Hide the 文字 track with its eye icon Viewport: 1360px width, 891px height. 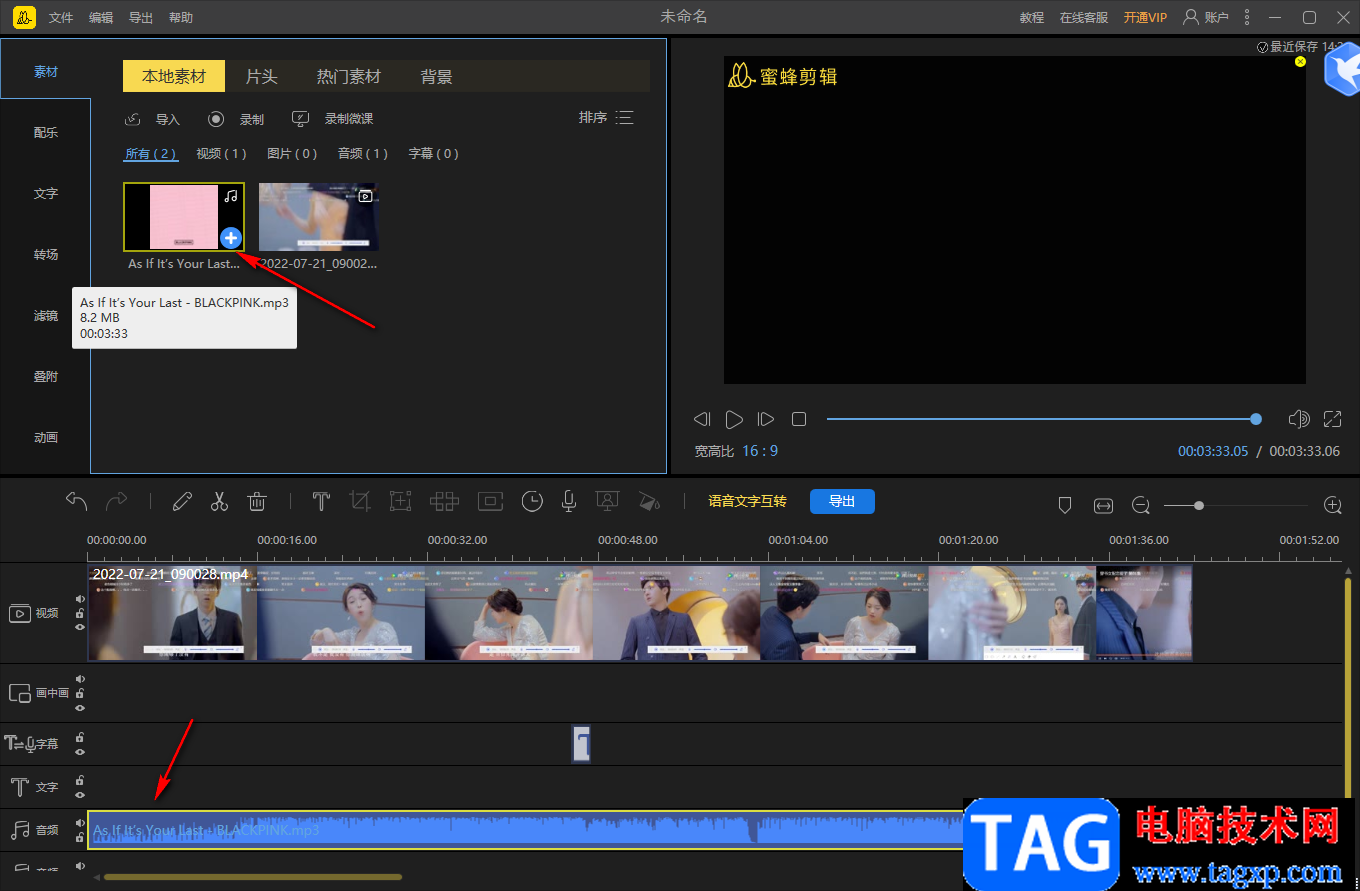tap(80, 795)
